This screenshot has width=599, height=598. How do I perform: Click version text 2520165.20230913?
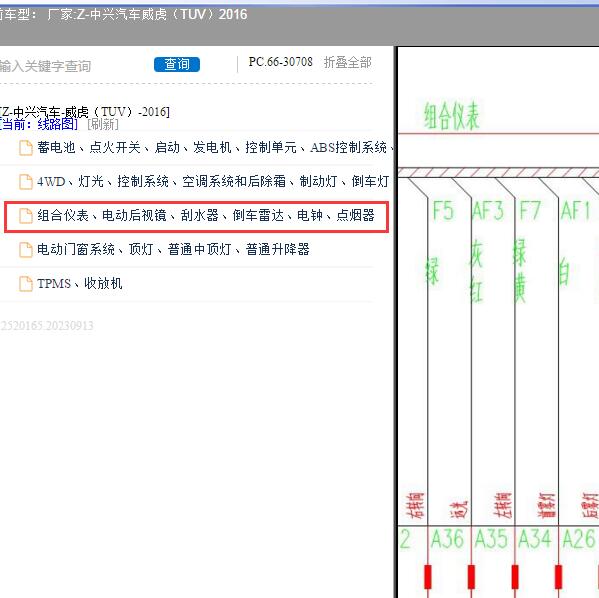click(47, 326)
